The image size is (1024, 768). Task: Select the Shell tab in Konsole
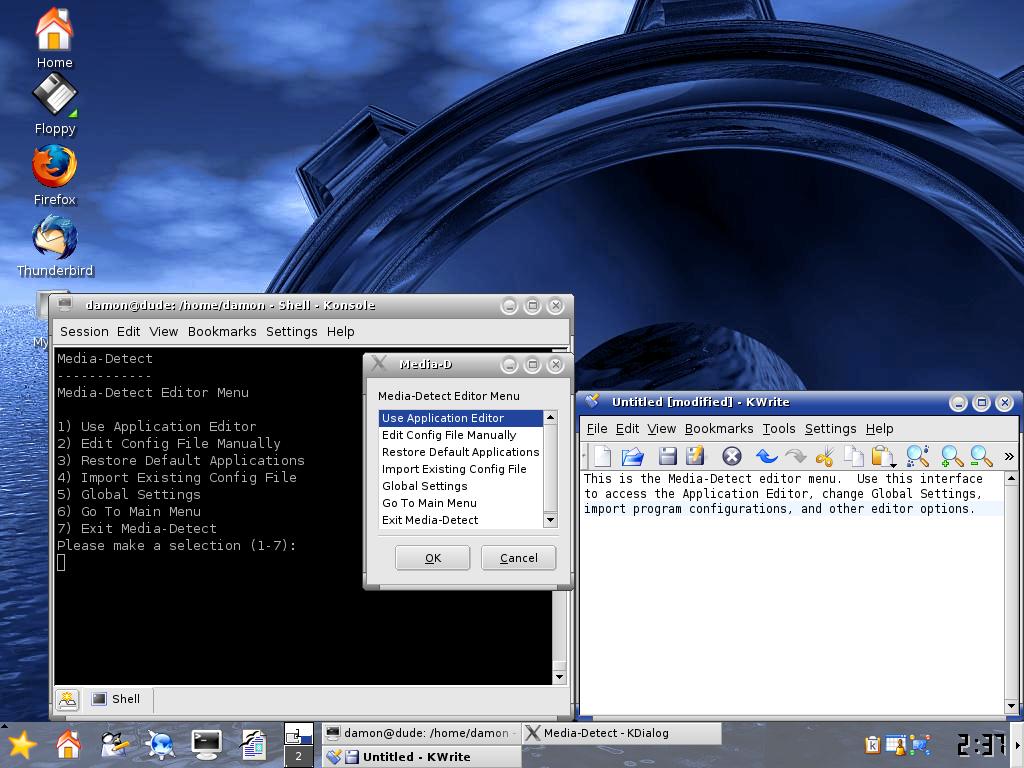(116, 699)
